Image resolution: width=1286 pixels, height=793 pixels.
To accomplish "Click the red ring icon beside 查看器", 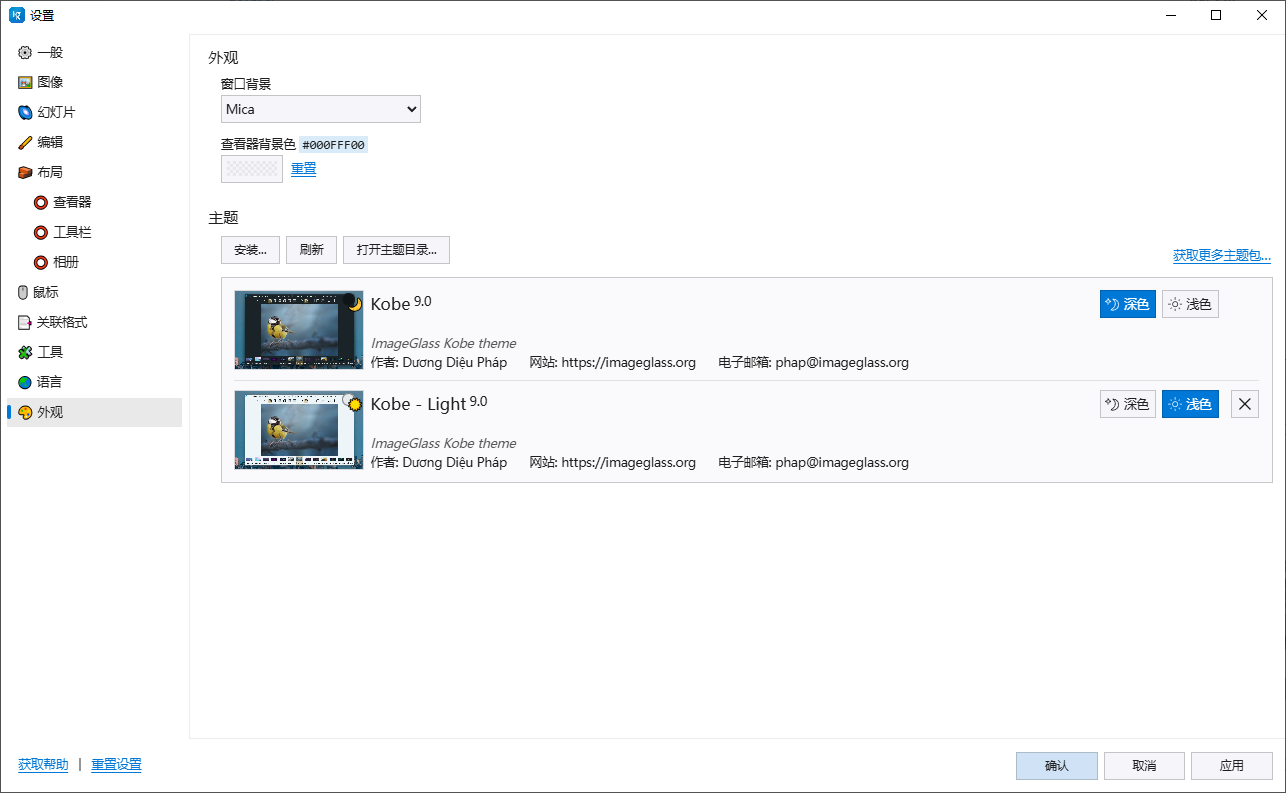I will click(x=41, y=202).
